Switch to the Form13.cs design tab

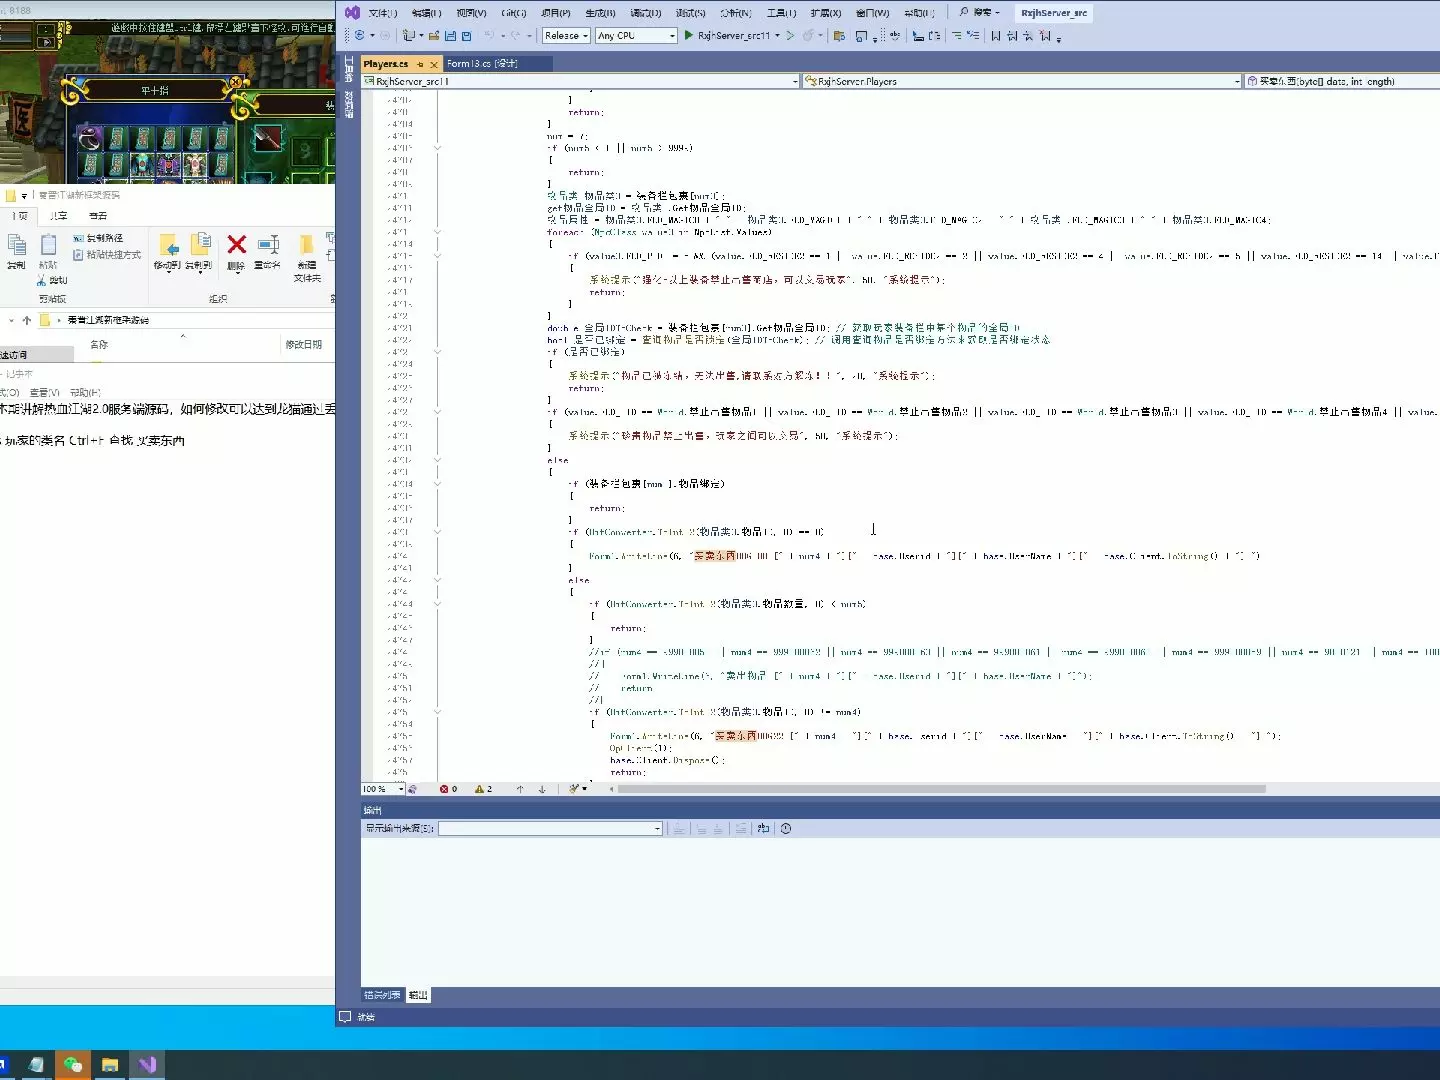click(481, 63)
